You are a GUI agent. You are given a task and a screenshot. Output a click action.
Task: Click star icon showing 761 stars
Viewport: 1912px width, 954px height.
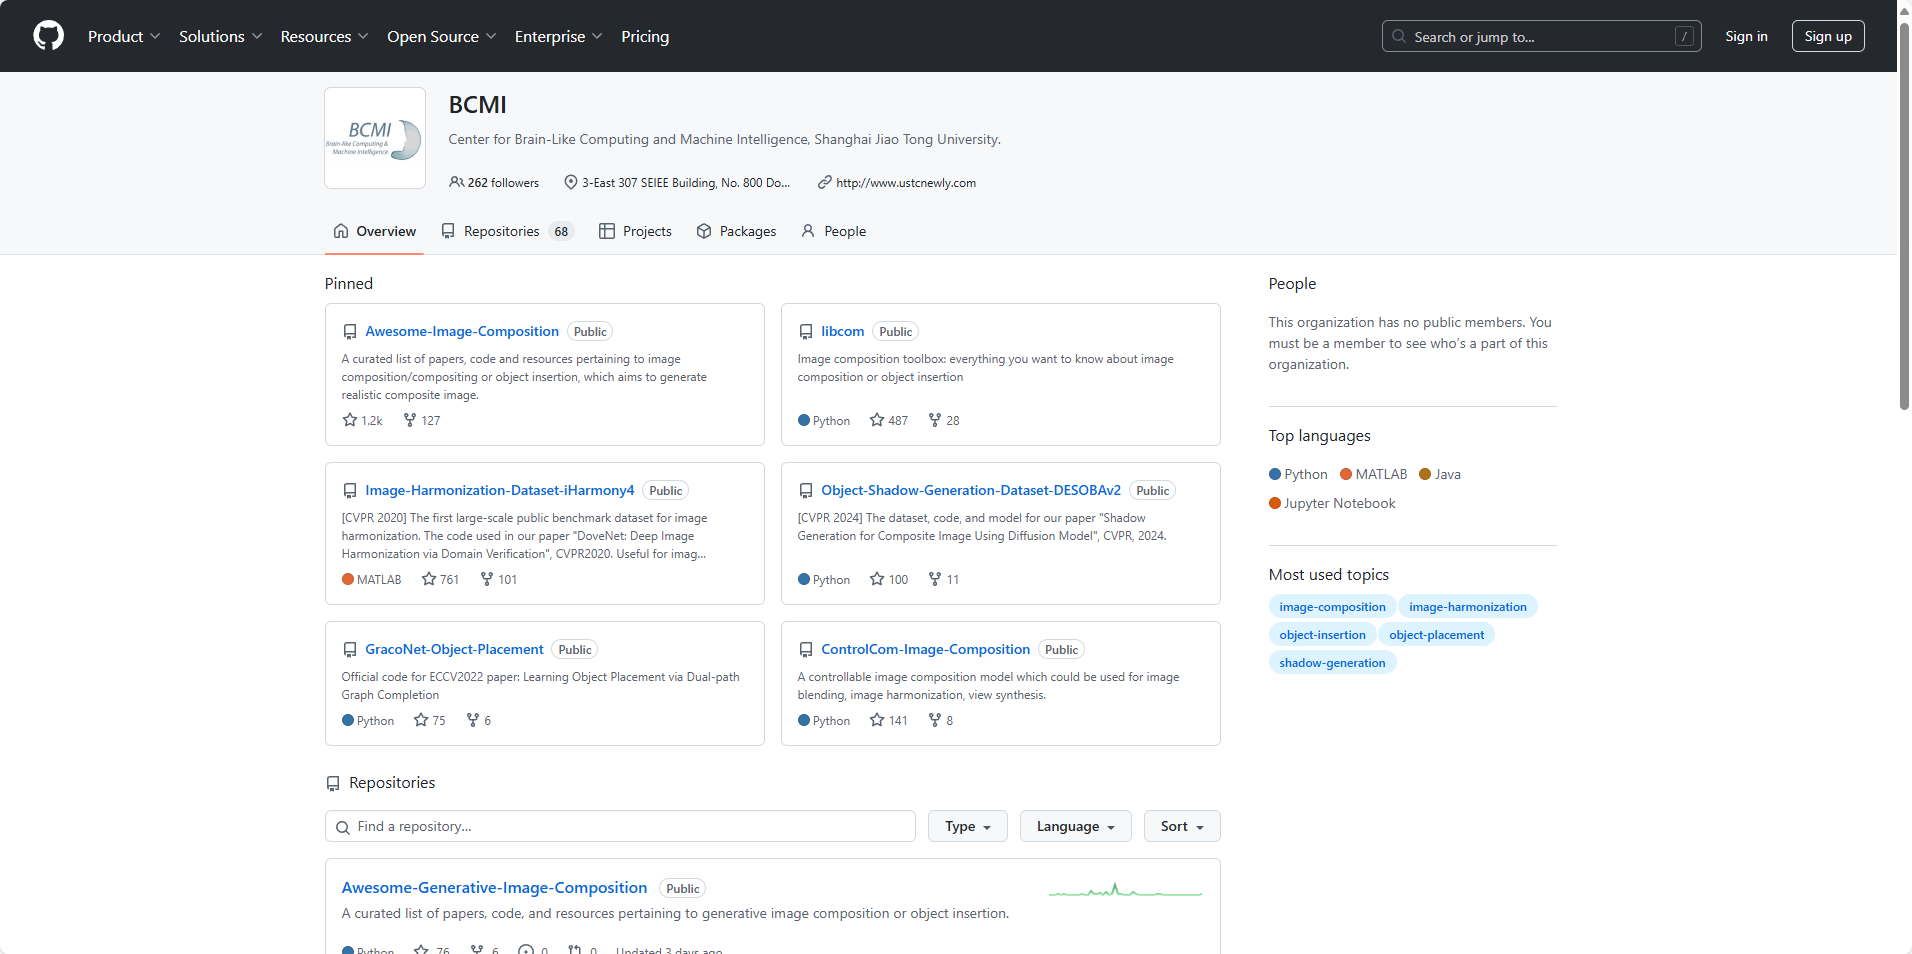click(x=429, y=579)
